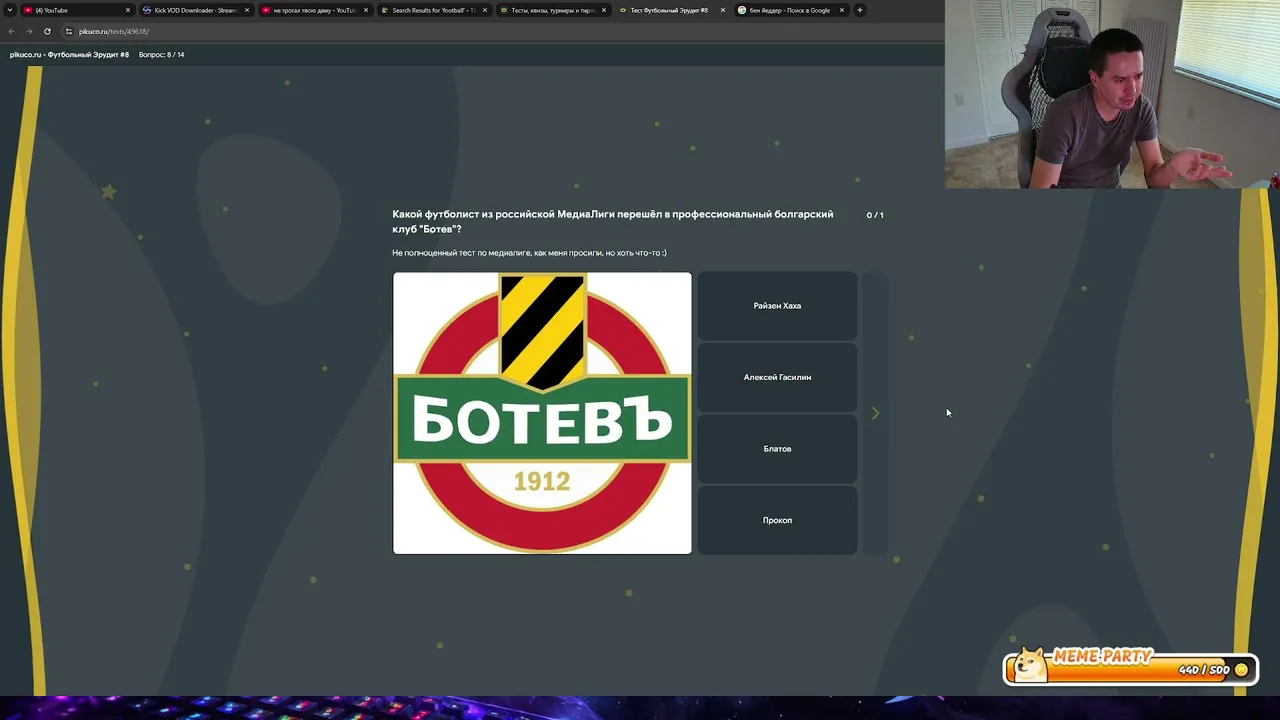Screen dimensions: 1280x720
Task: Switch to the 'не трогая твою даму' YouTube tab
Action: 314,10
